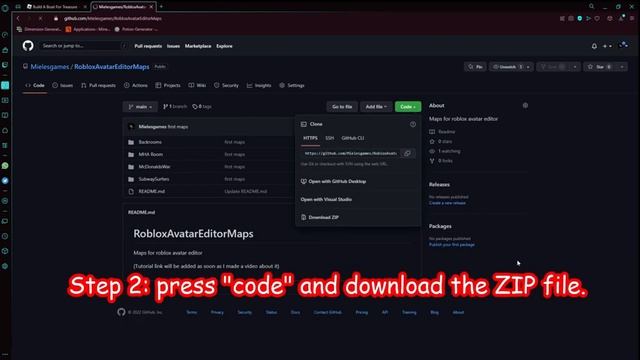Open the repository Settings tab
The height and width of the screenshot is (360, 640).
292,85
